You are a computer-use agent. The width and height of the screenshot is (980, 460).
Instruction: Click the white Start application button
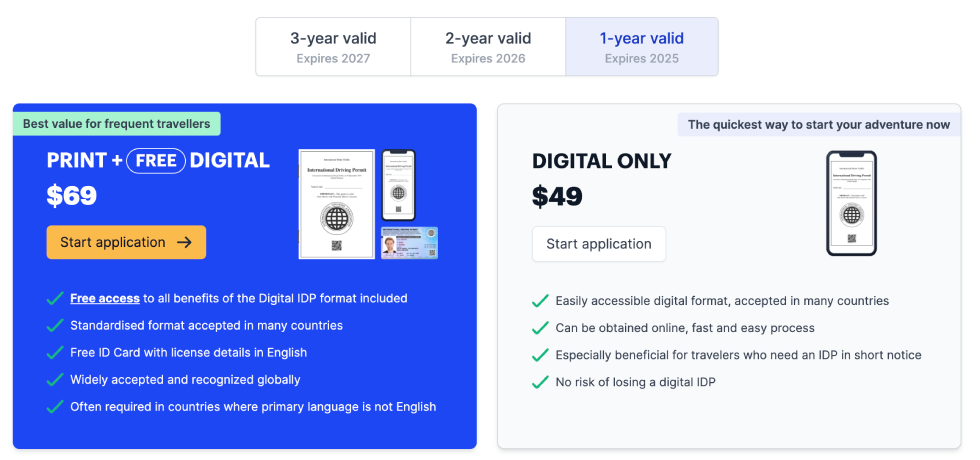599,244
